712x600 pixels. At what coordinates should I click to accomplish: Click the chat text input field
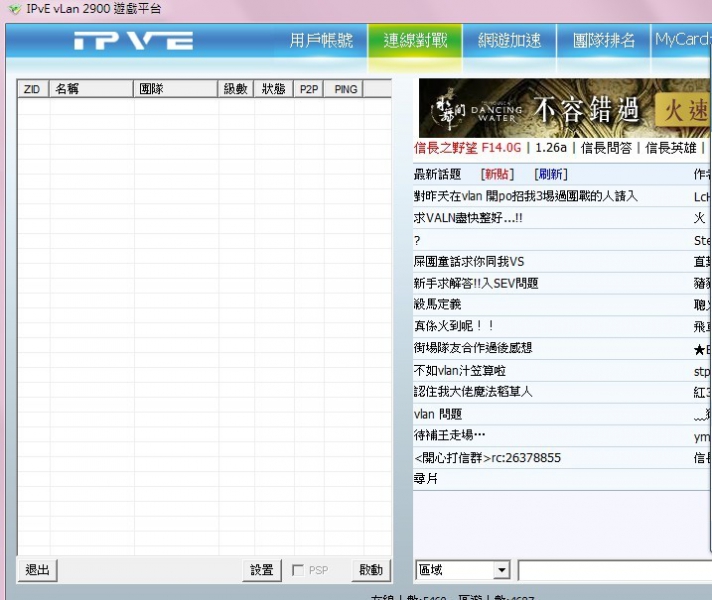click(614, 570)
